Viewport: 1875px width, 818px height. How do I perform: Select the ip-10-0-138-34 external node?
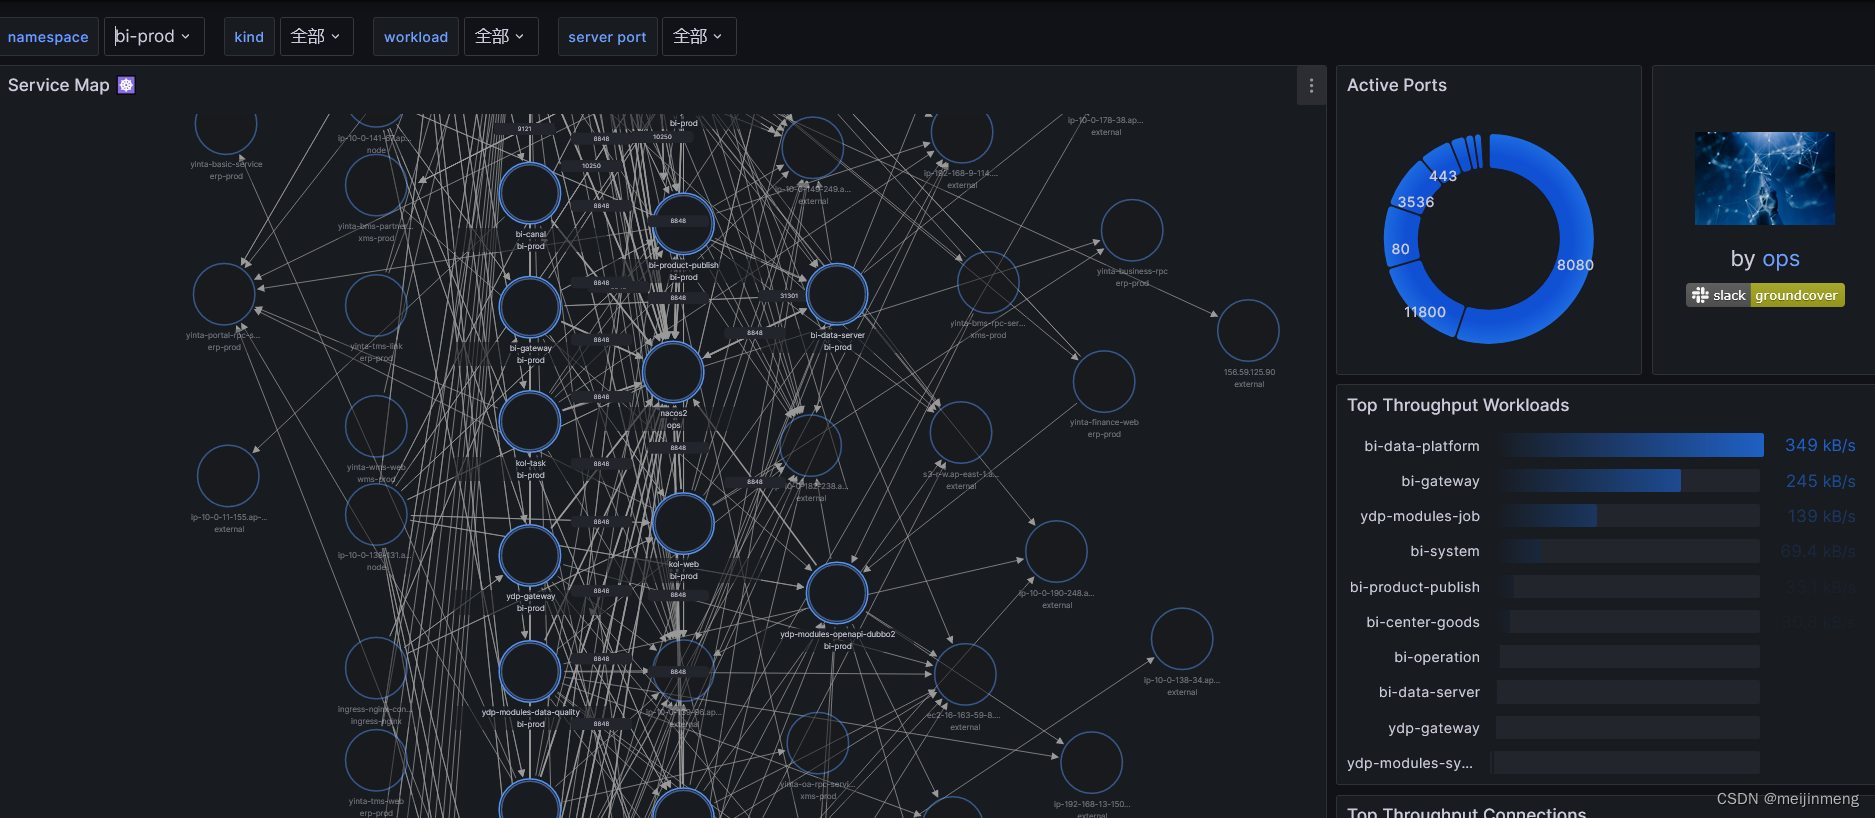(x=1182, y=639)
